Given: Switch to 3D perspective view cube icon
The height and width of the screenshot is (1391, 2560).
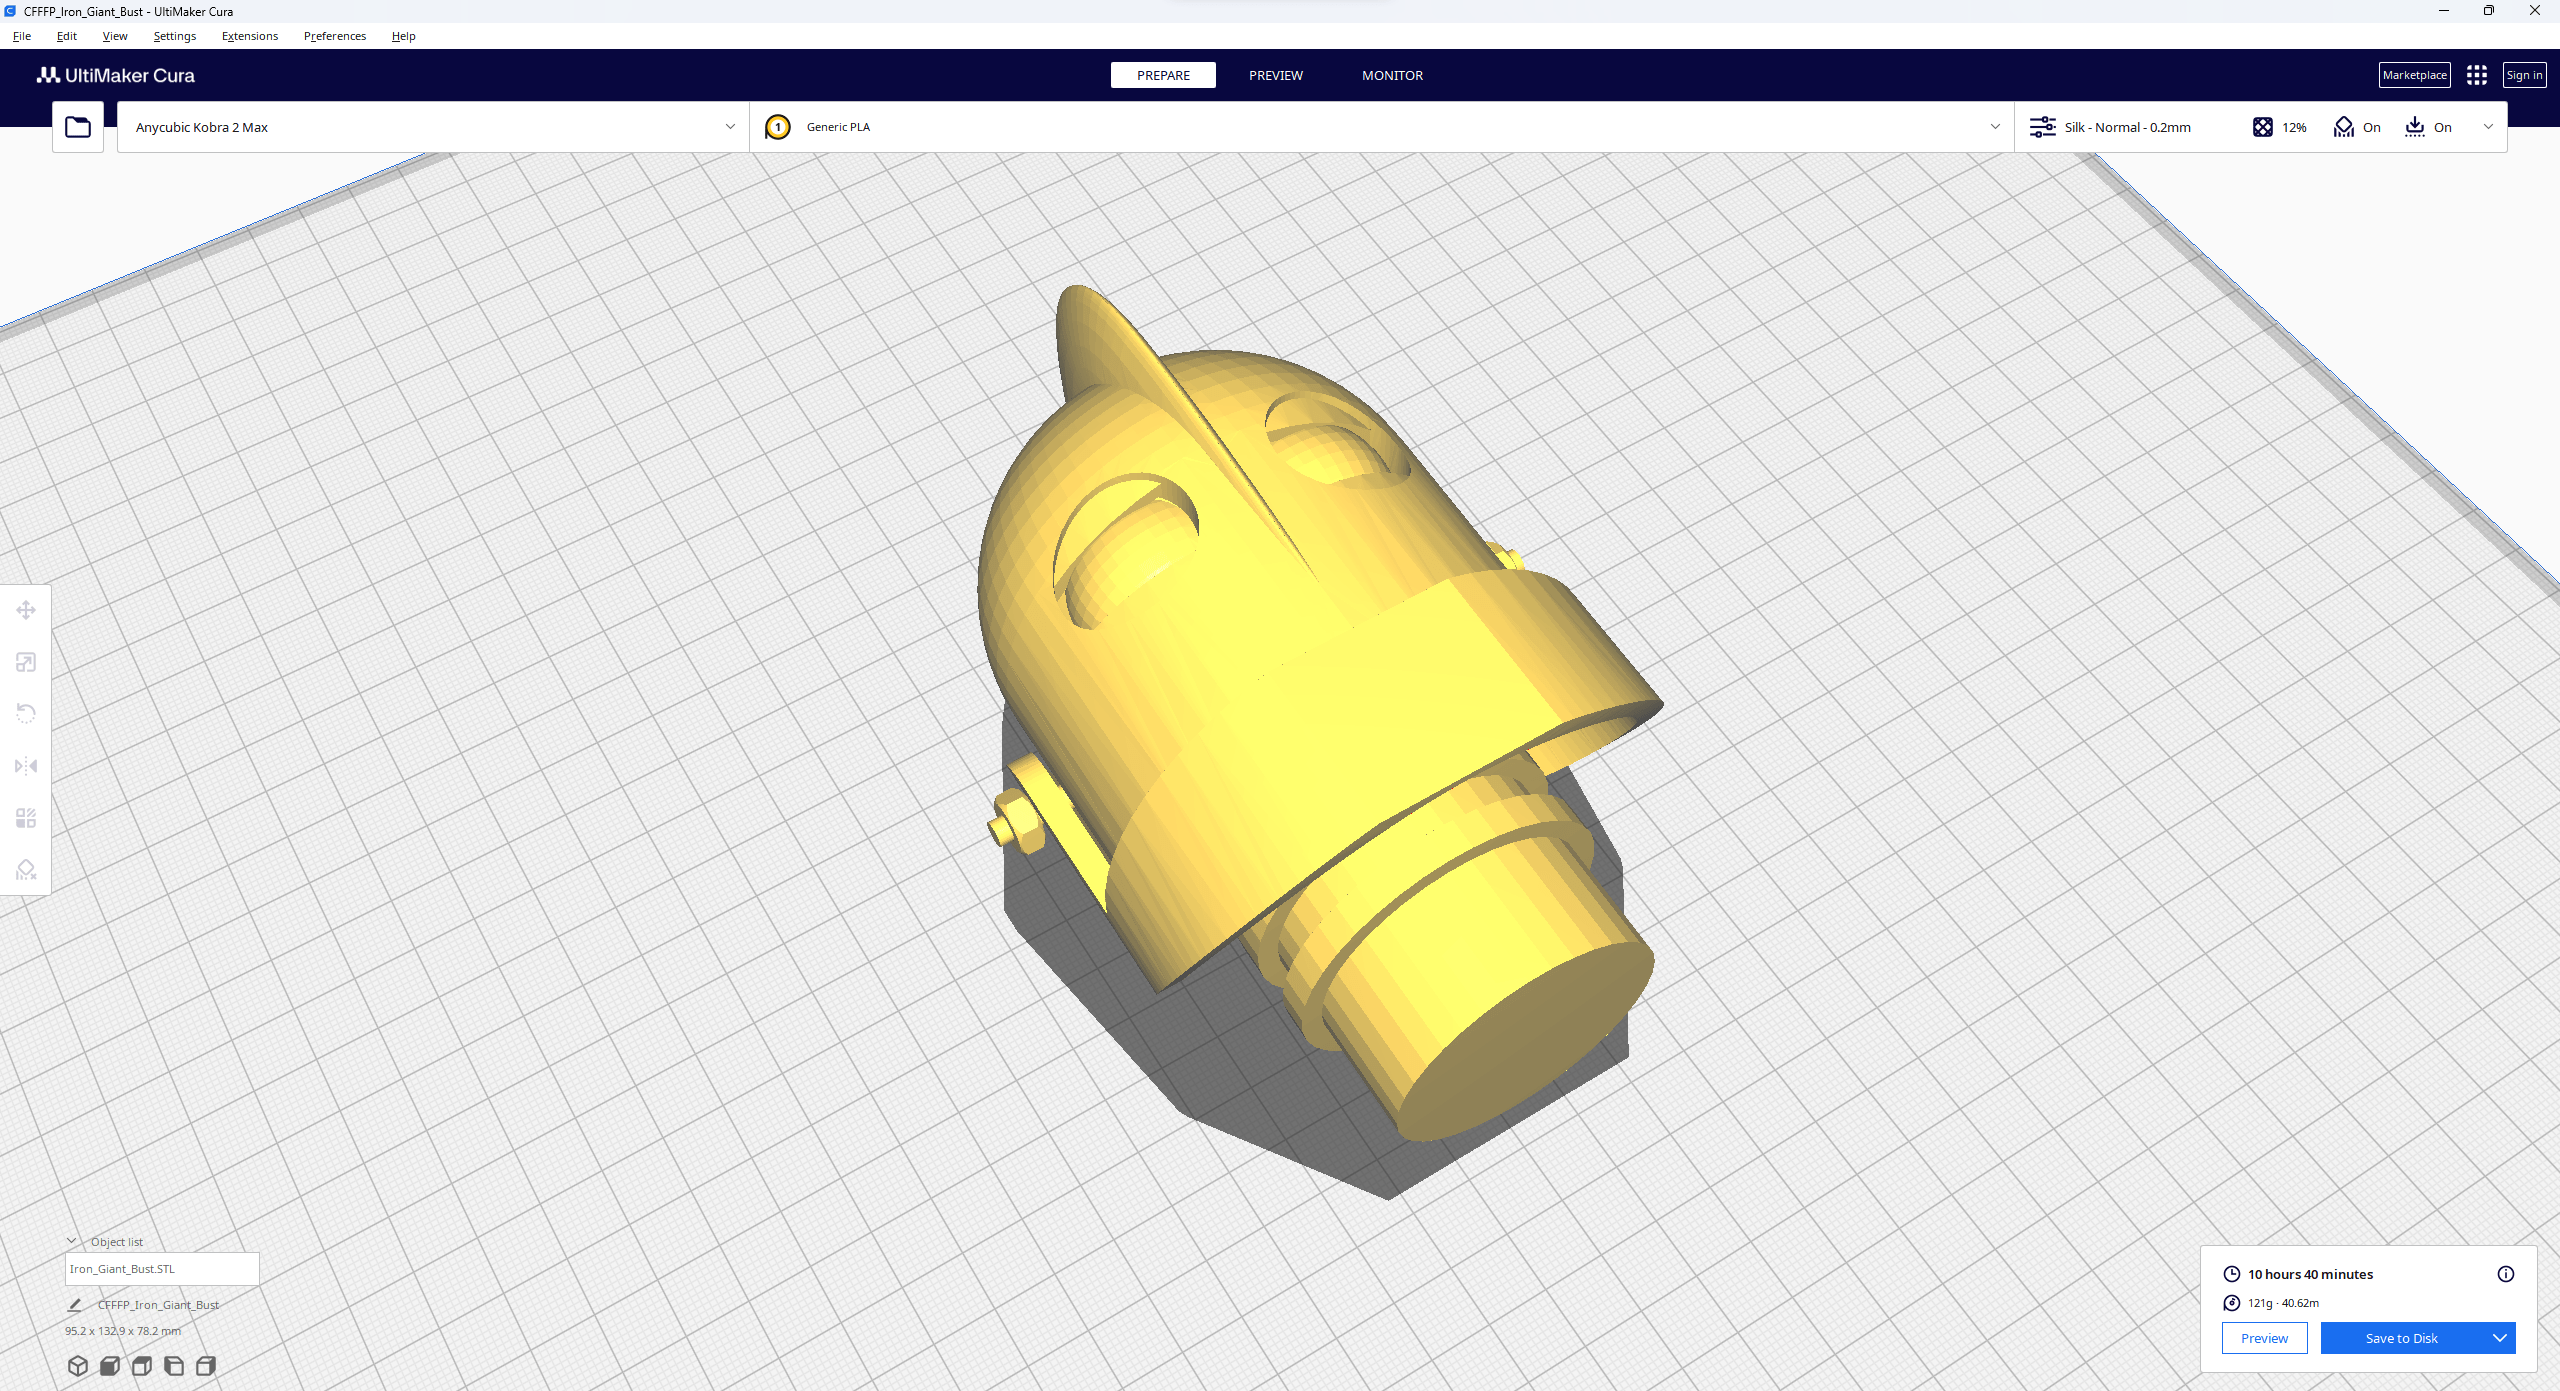Looking at the screenshot, I should [x=78, y=1365].
